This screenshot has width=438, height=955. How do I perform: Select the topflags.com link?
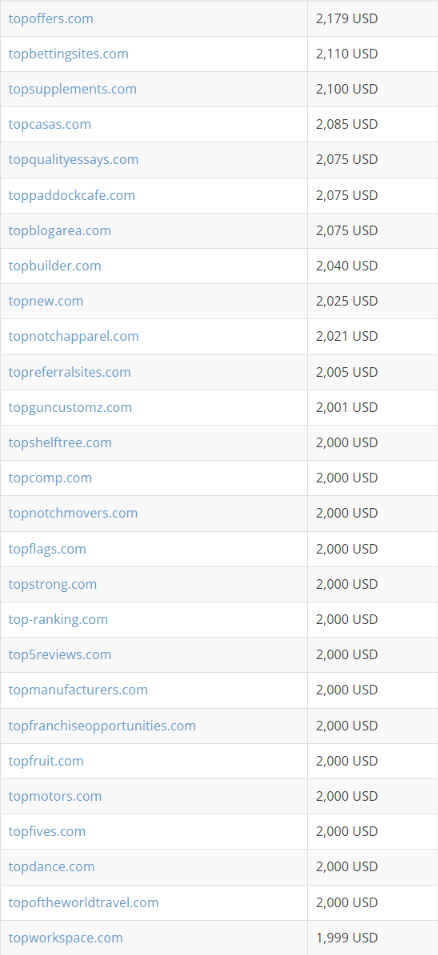tap(47, 549)
